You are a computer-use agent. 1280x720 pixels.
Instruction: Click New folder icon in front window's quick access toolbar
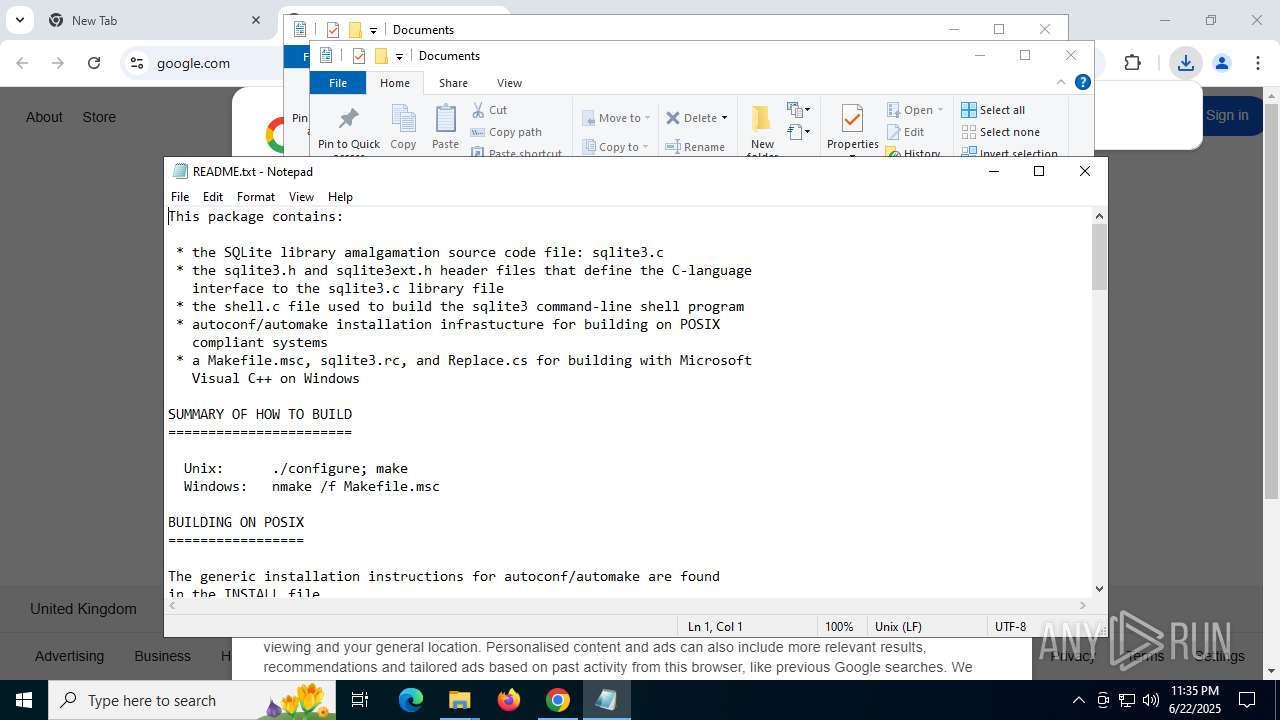(381, 56)
